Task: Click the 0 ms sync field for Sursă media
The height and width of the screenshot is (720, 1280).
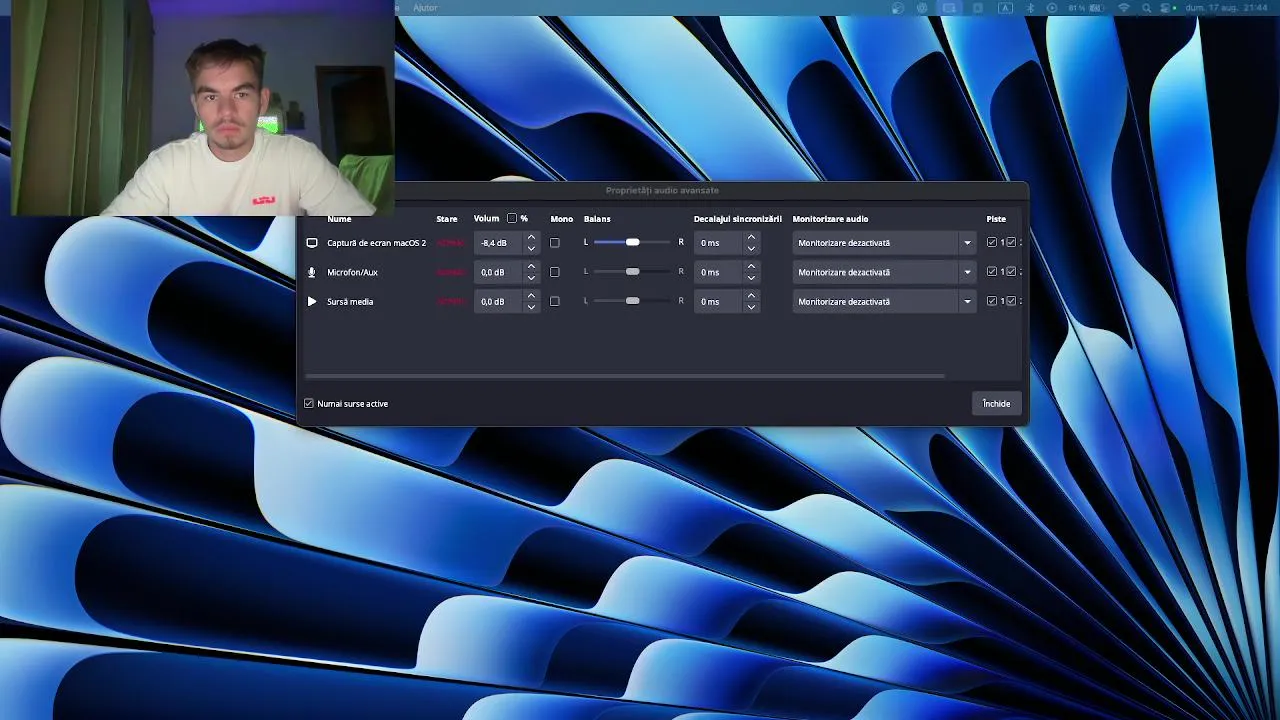Action: click(718, 301)
